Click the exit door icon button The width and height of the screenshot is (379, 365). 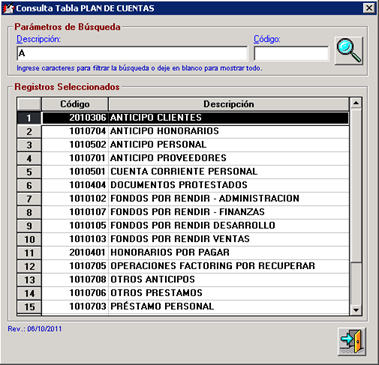[352, 341]
